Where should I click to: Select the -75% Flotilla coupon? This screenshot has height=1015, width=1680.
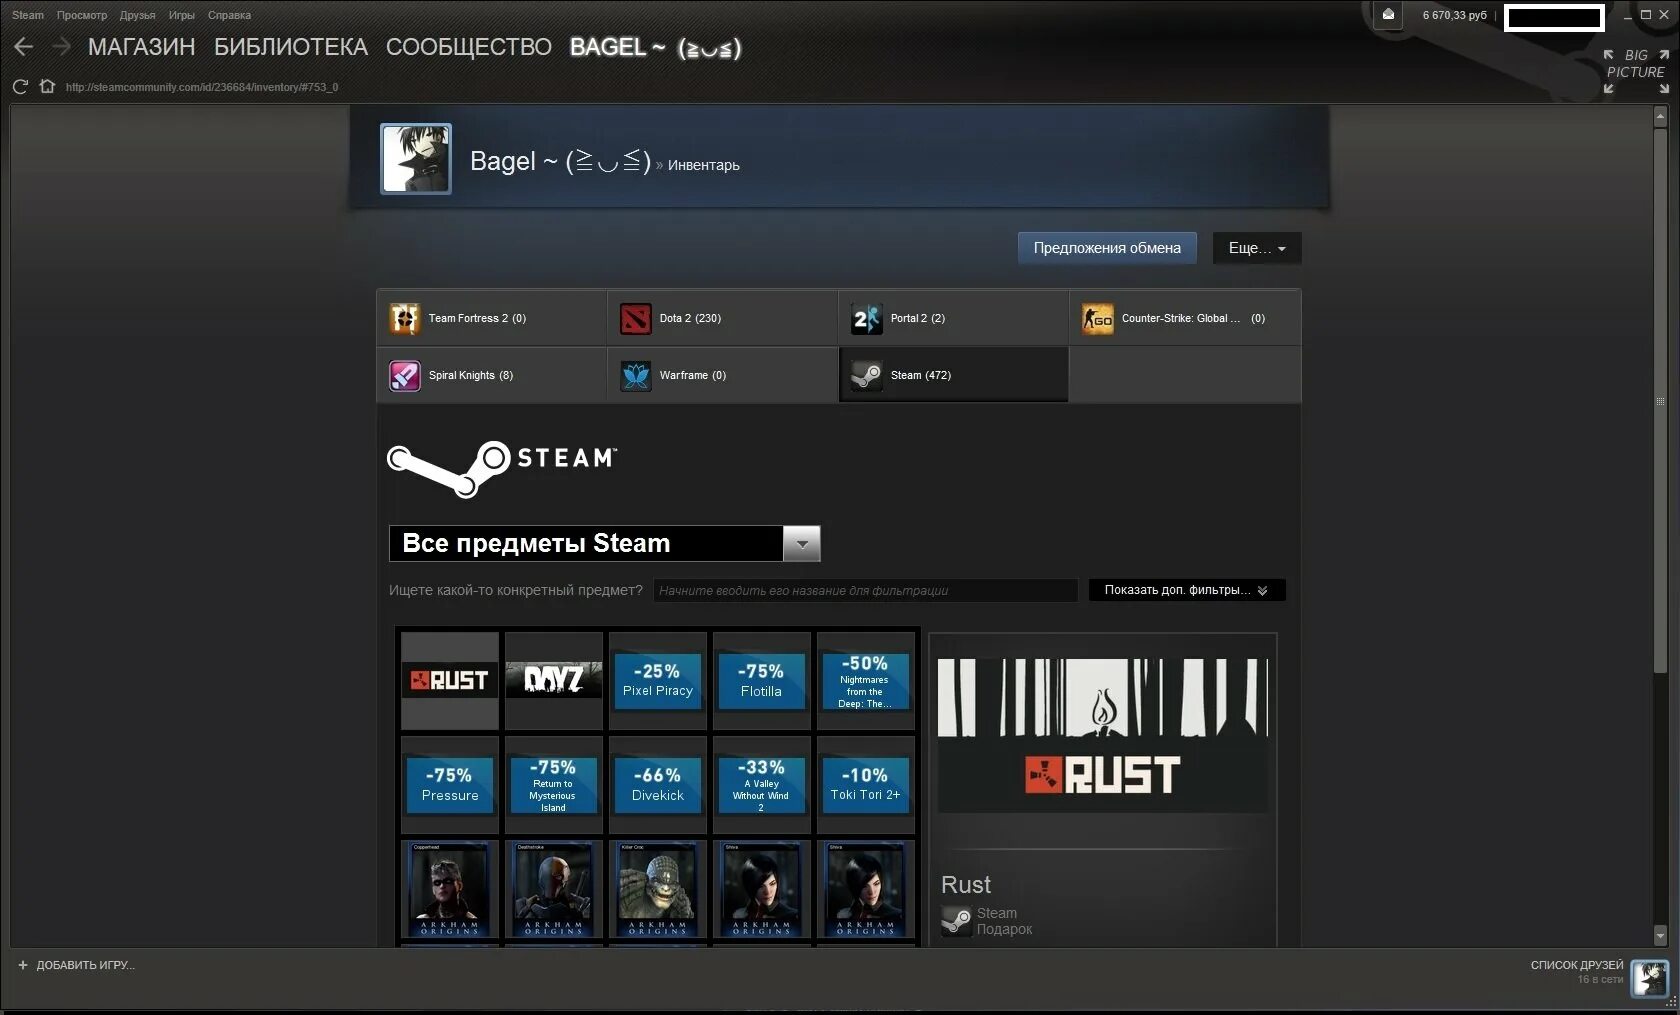pyautogui.click(x=762, y=680)
